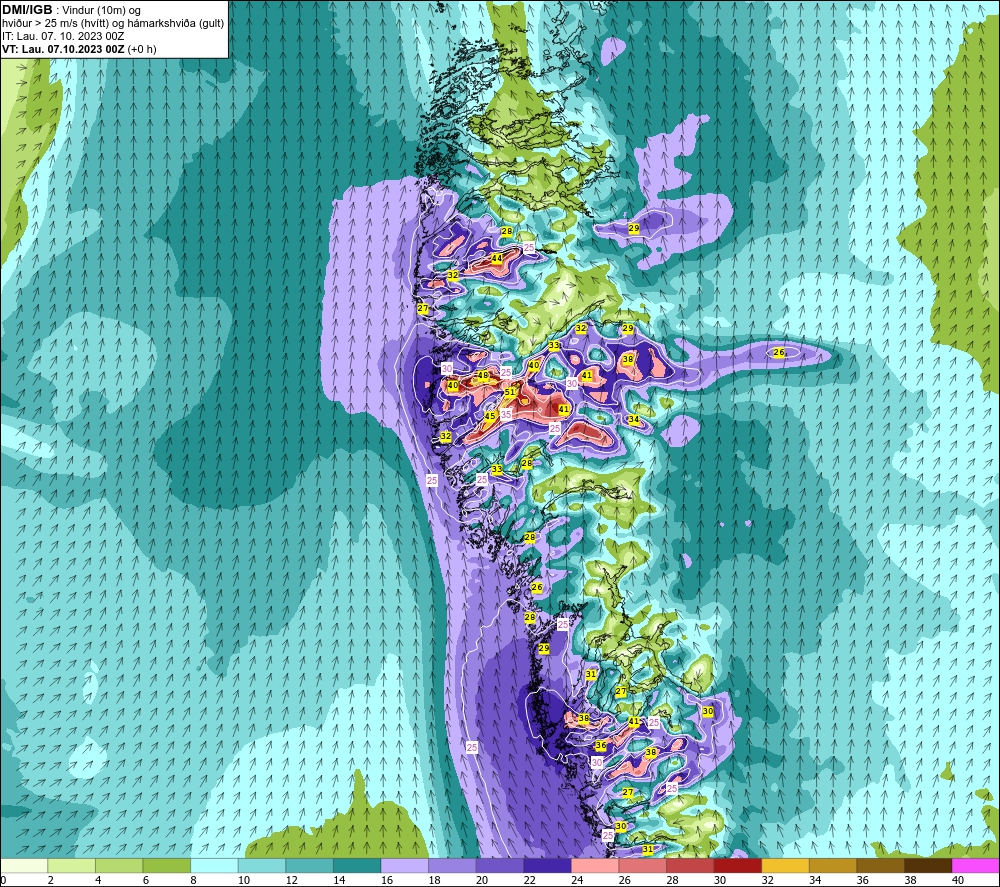1000x887 pixels.
Task: Click the olive green swatch between 6 and 8
Action: click(x=166, y=865)
